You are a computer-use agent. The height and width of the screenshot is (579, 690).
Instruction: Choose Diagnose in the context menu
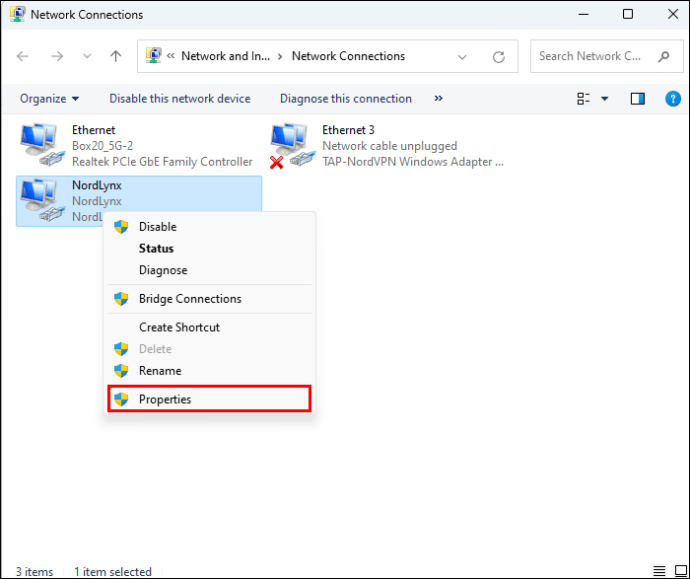[x=209, y=270]
